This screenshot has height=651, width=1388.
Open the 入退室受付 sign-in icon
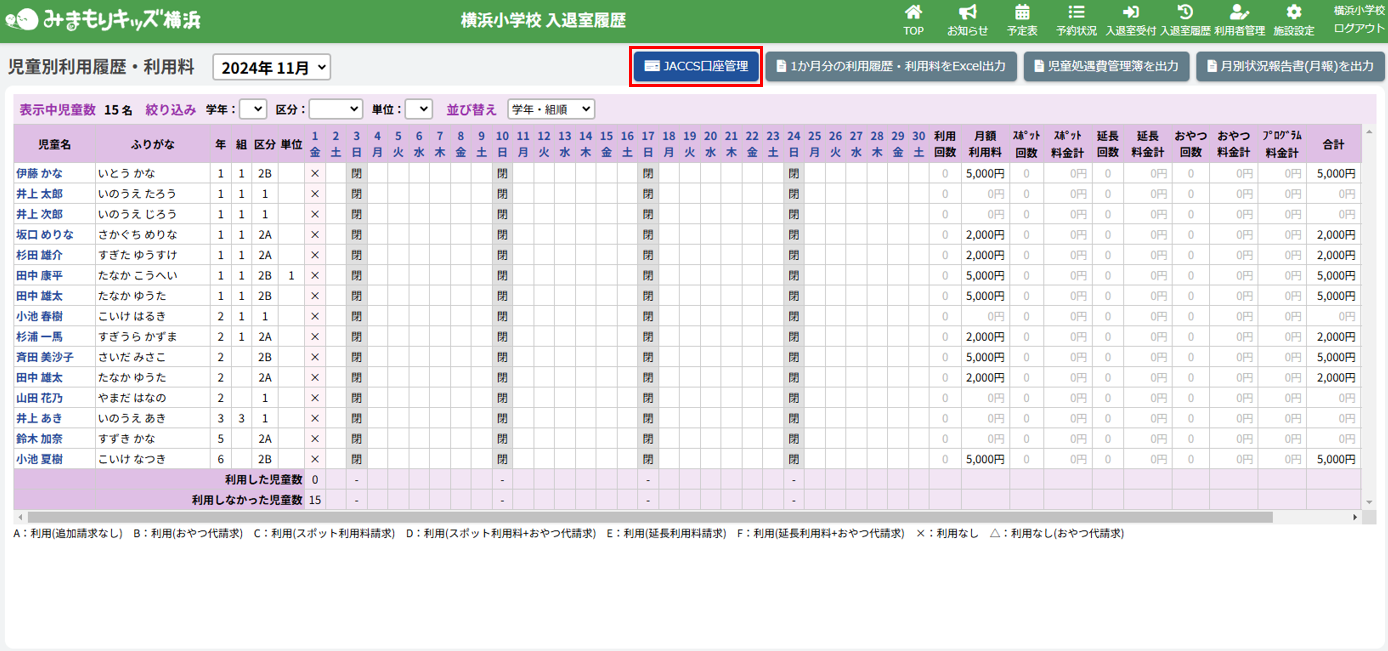tap(1130, 13)
